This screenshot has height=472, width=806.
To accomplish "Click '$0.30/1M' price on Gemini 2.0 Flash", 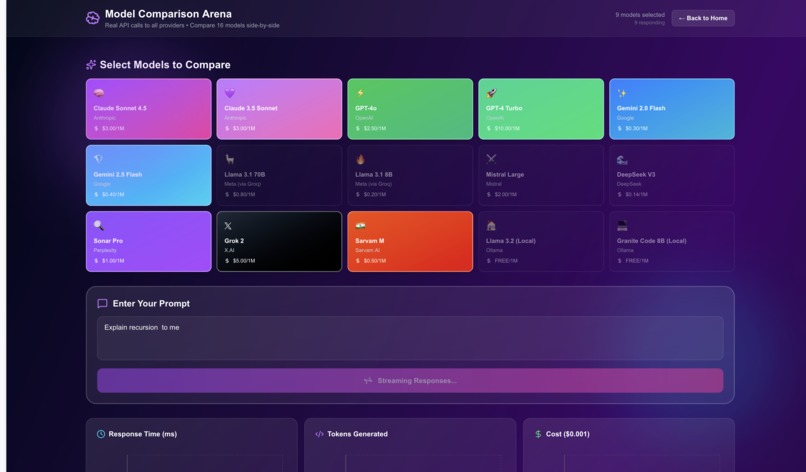I will click(x=637, y=129).
